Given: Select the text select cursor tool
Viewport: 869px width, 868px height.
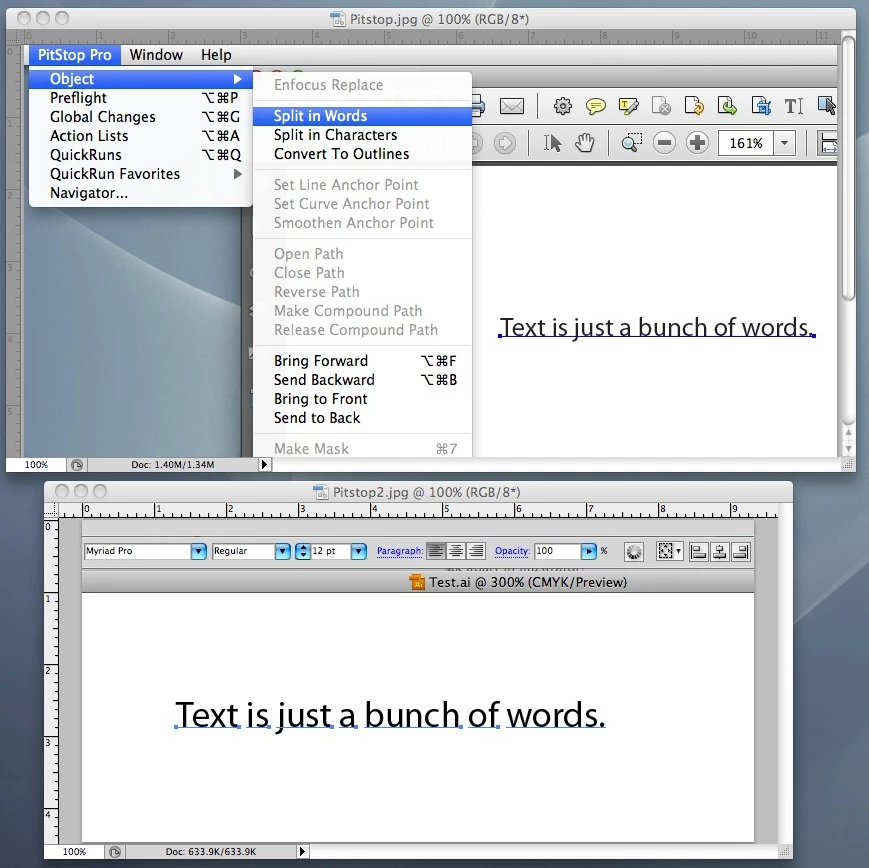Looking at the screenshot, I should pos(552,143).
